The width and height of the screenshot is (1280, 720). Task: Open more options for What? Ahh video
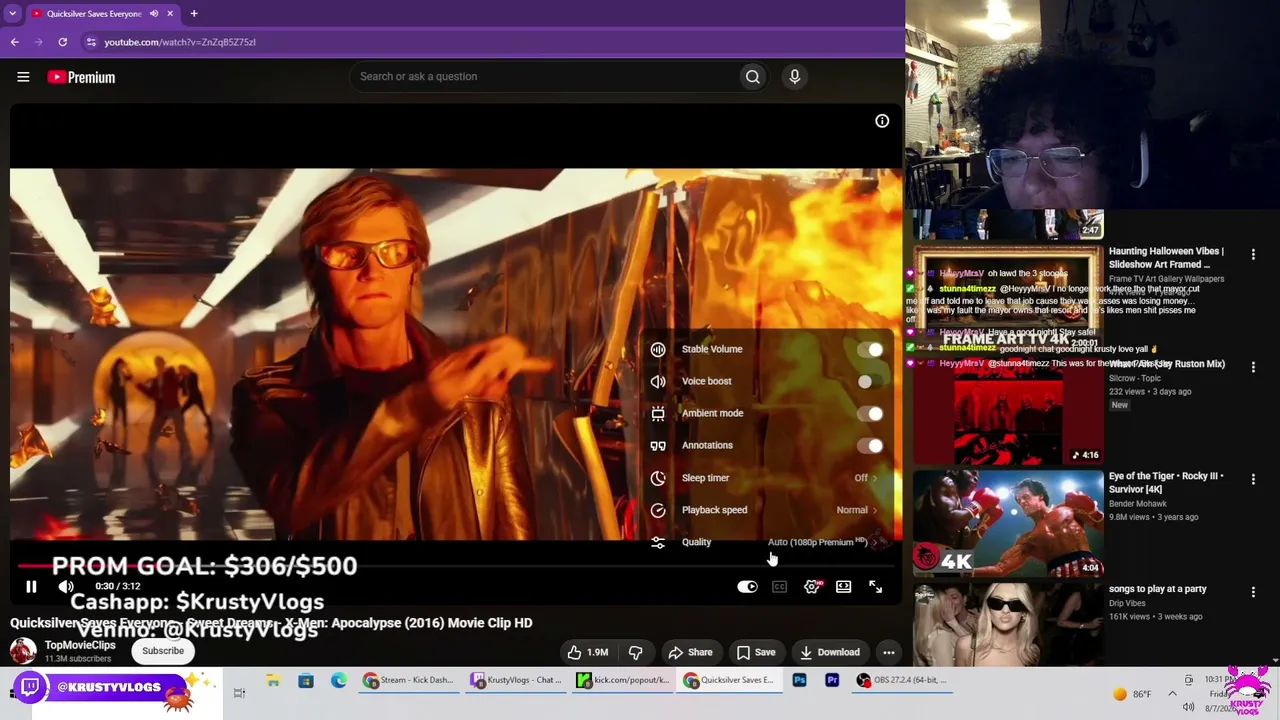tap(1253, 367)
